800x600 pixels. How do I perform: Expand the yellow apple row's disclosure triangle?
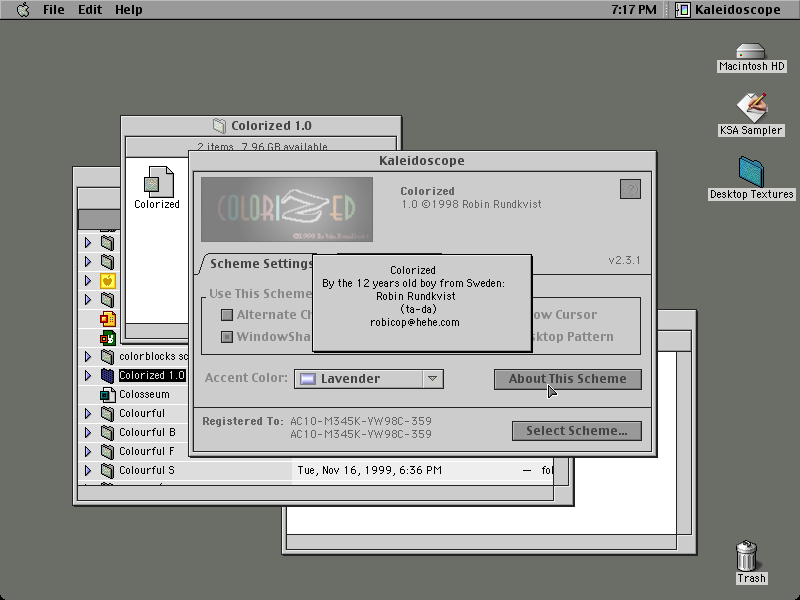click(88, 281)
